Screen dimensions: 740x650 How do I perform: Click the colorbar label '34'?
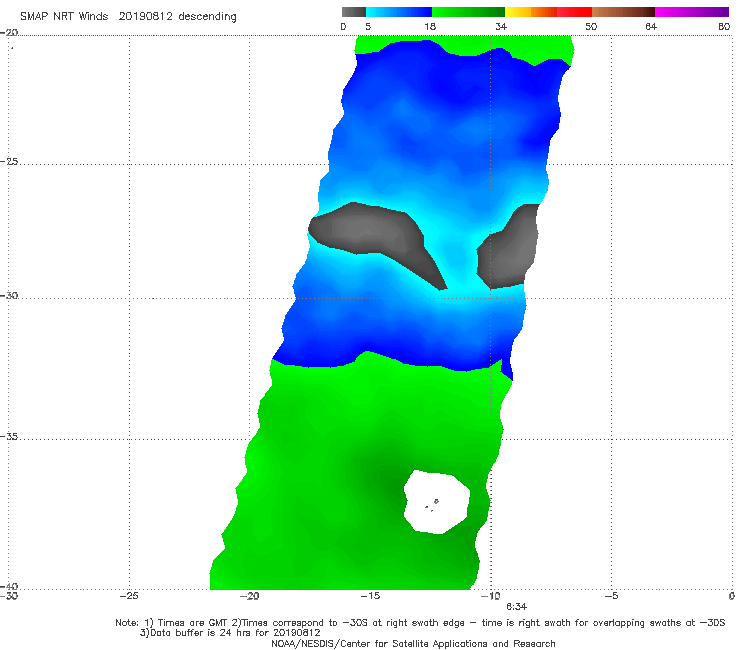(501, 27)
